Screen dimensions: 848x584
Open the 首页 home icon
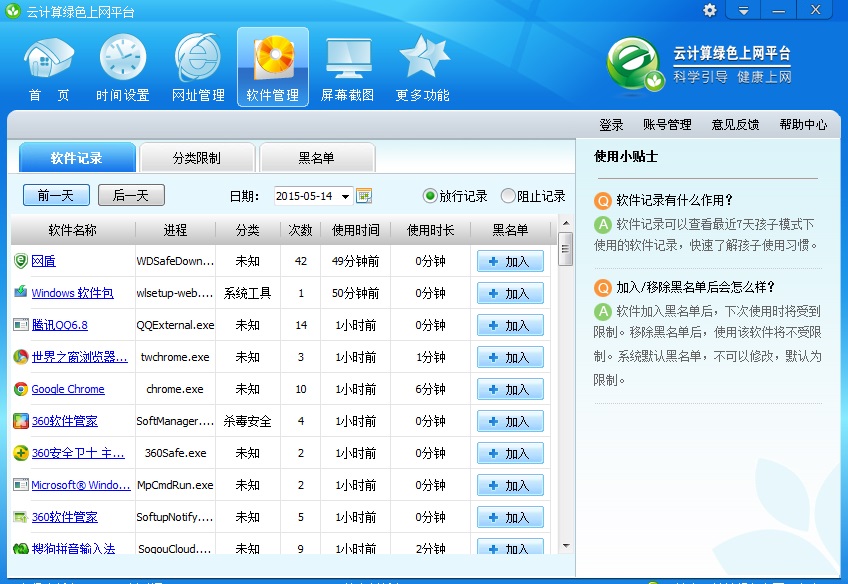pos(49,68)
